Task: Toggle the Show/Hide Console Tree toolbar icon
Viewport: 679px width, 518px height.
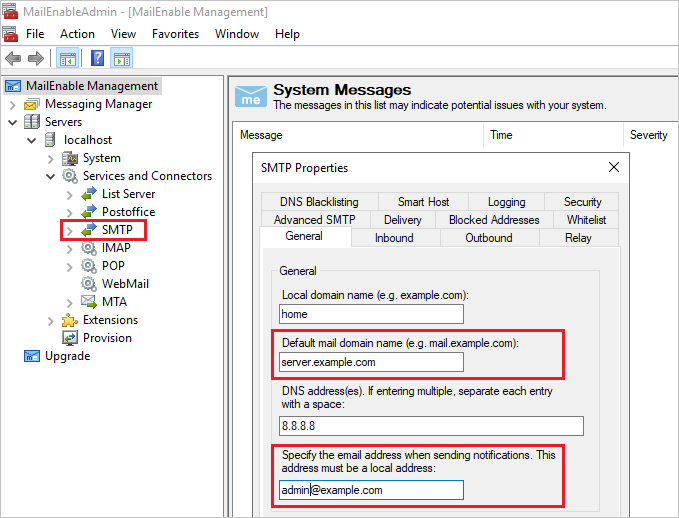Action: click(x=68, y=58)
